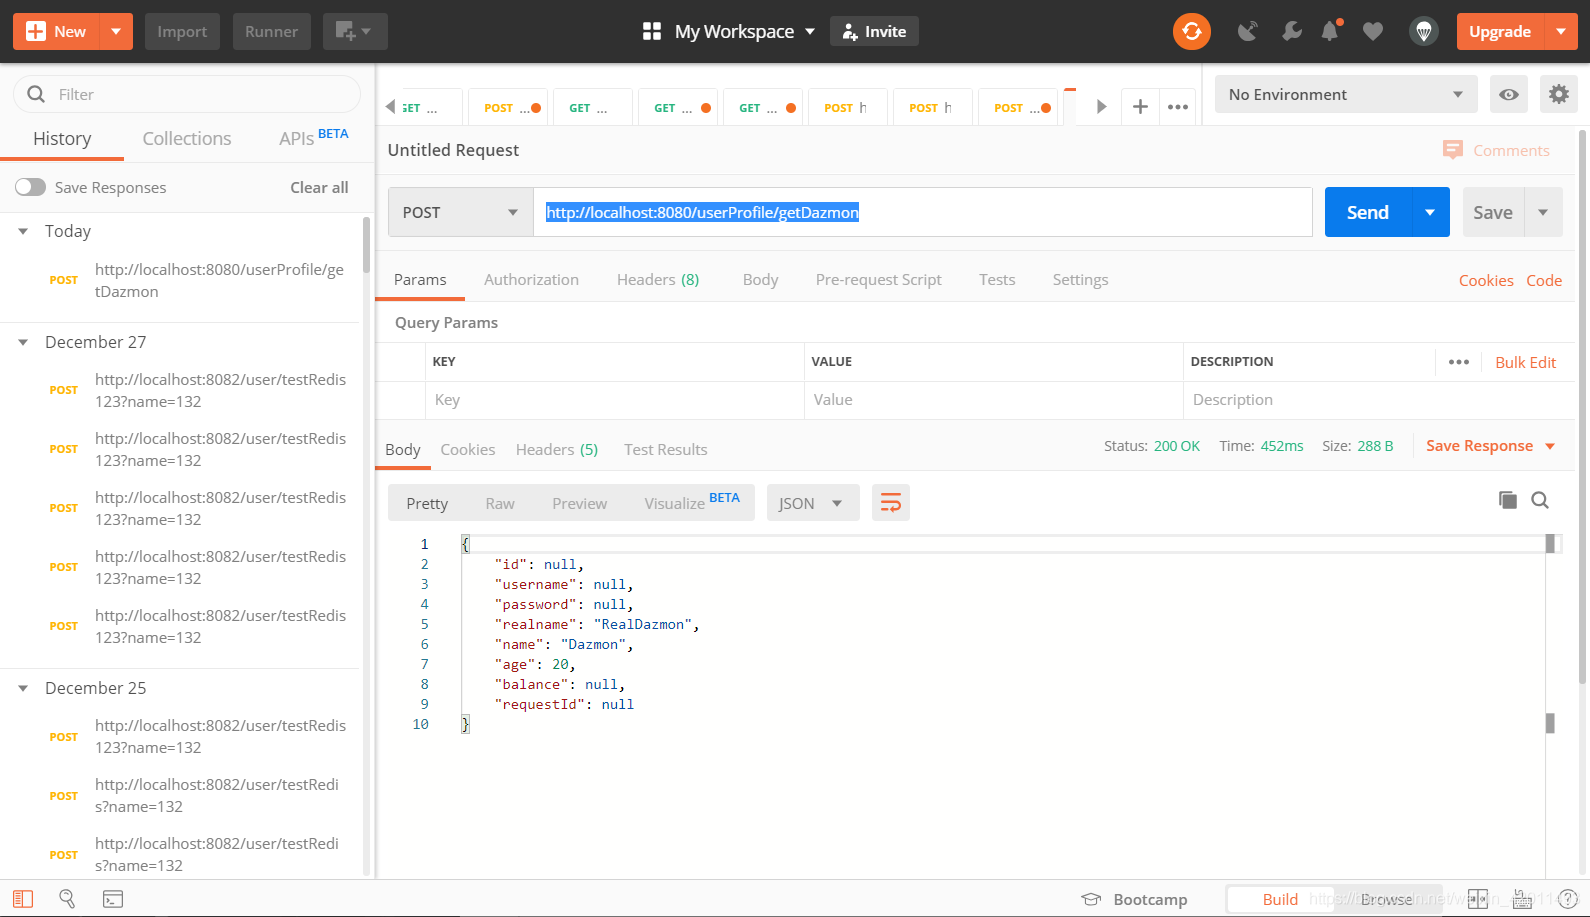
Task: Add a new request tab
Action: click(x=1140, y=107)
